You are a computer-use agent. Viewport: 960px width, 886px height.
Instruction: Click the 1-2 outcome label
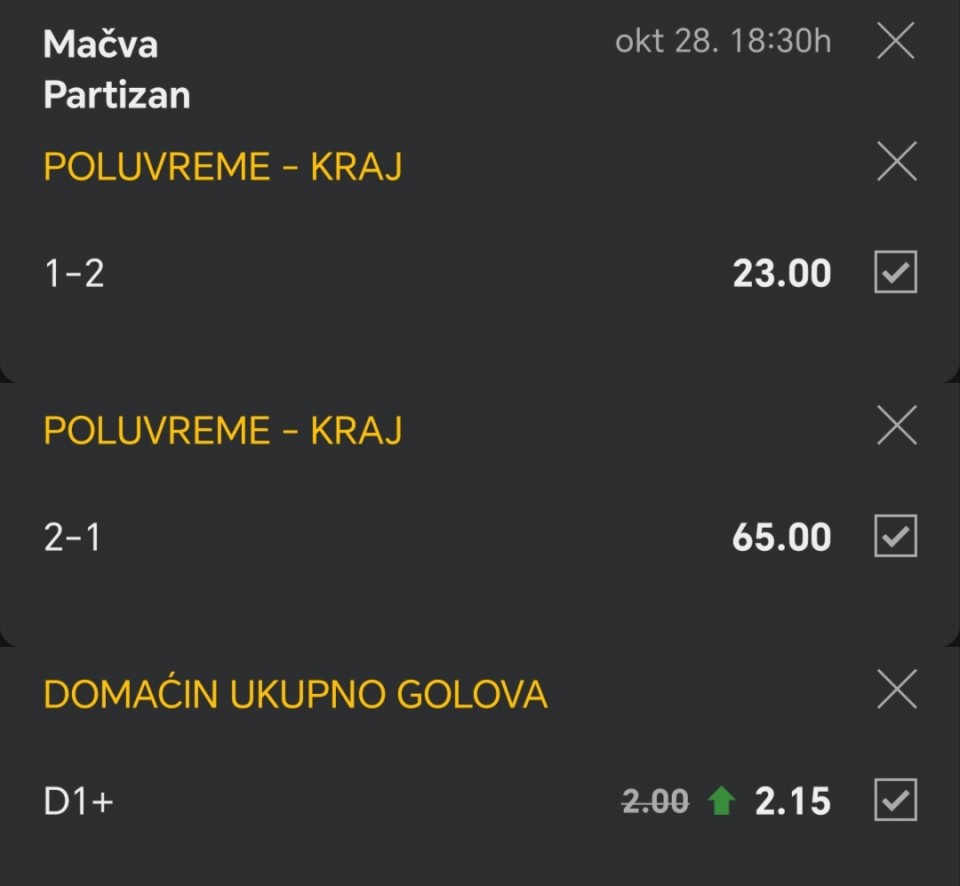tap(74, 273)
